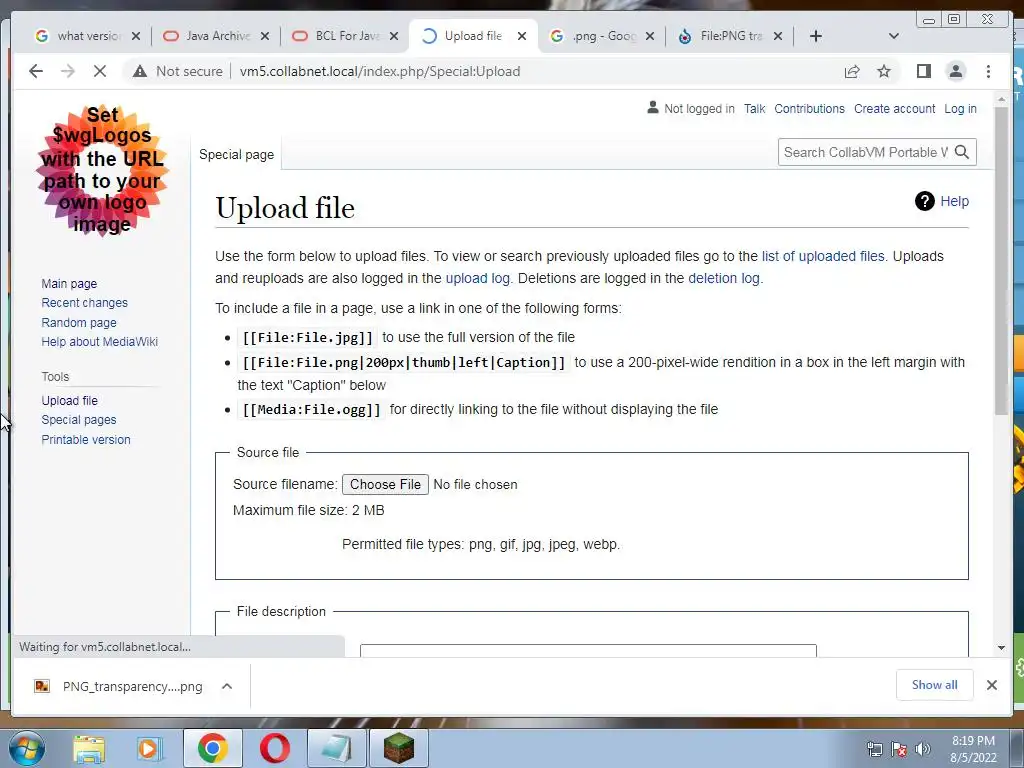Screen dimensions: 1024x768
Task: Open Recent changes sidebar link
Action: click(x=84, y=302)
